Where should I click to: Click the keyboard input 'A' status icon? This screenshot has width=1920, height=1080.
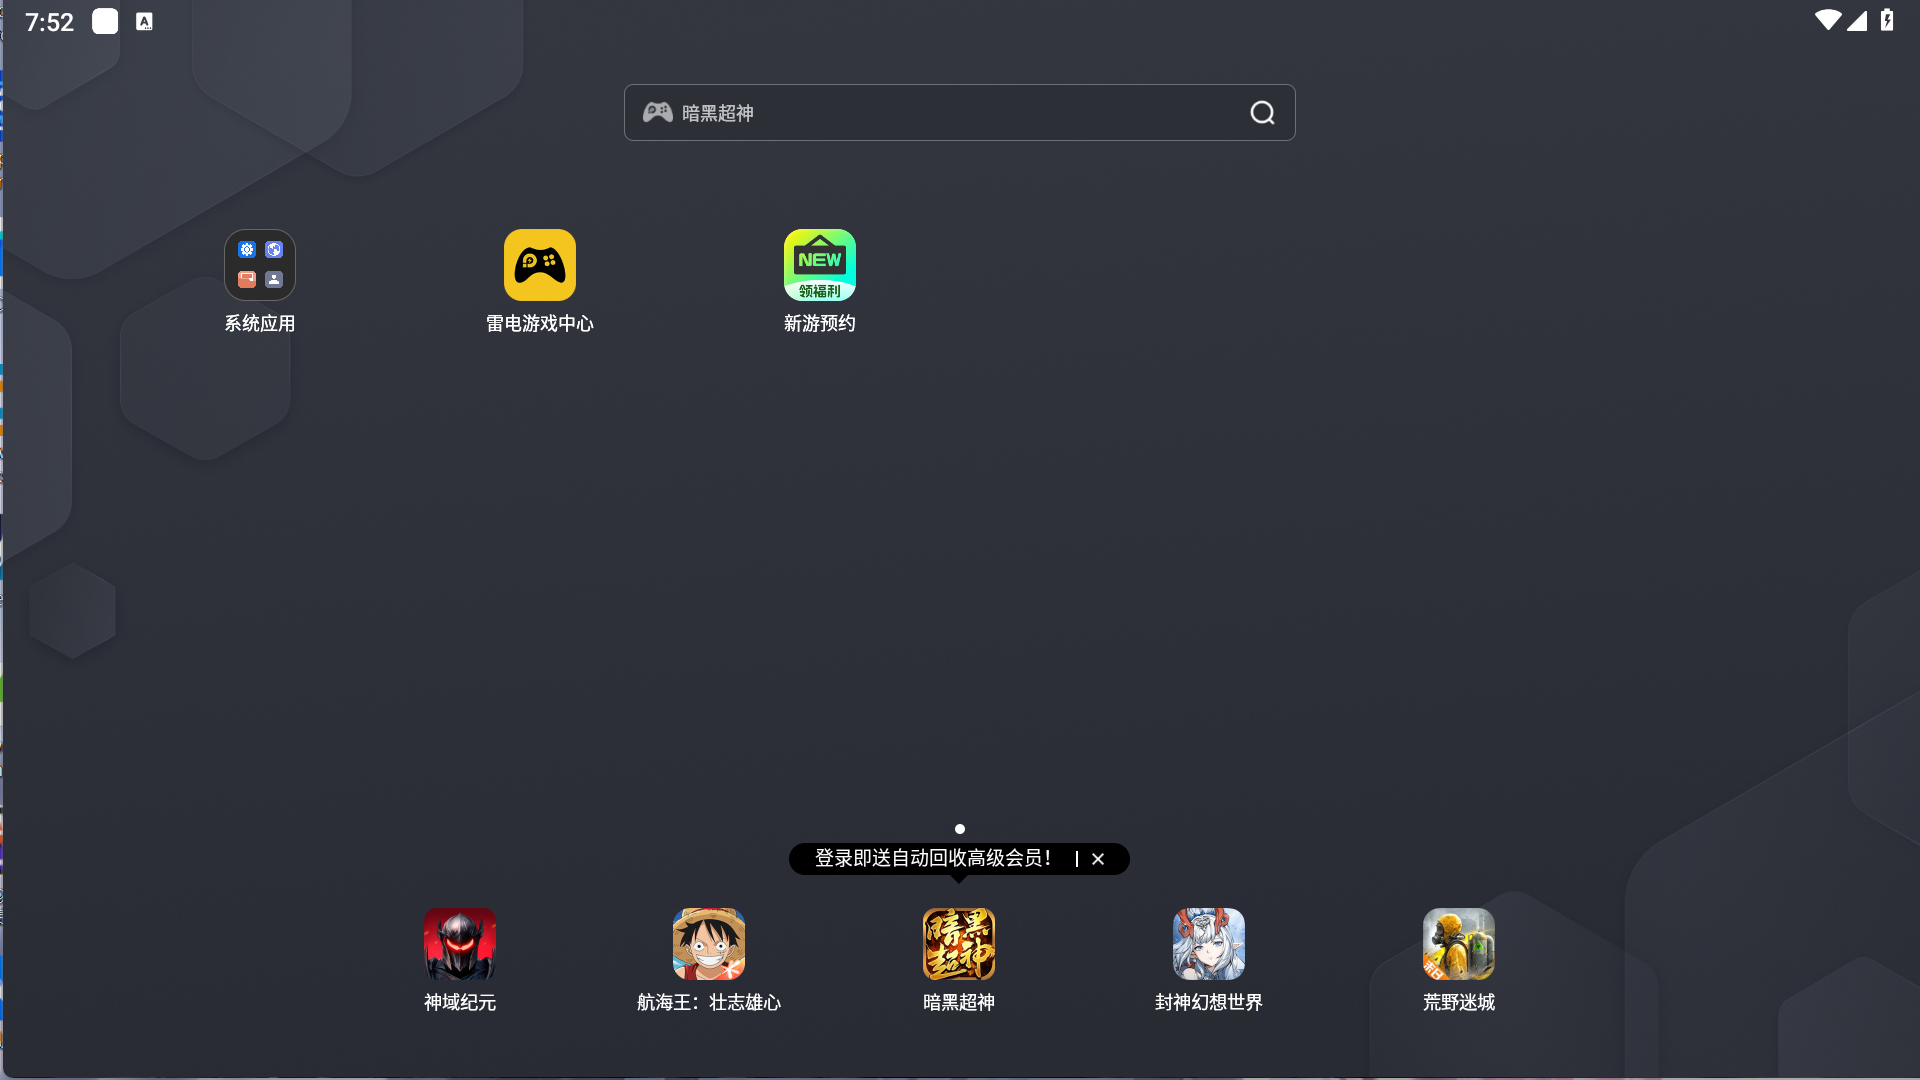[x=144, y=22]
